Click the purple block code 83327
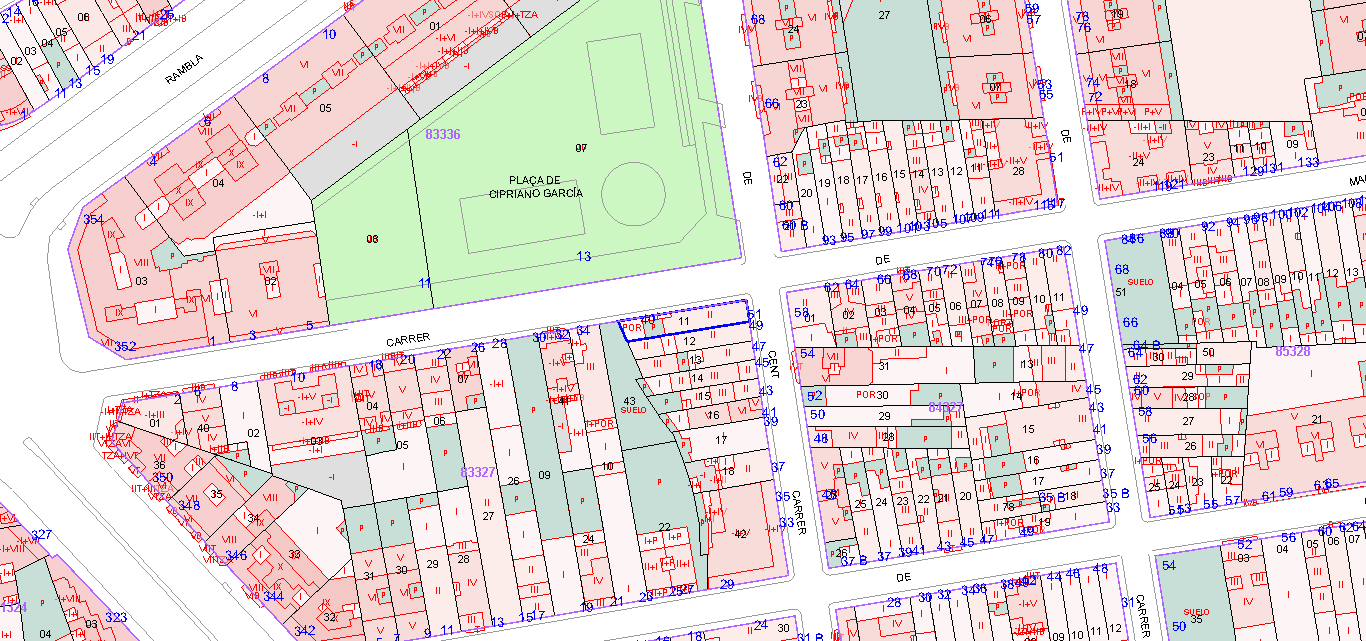The width and height of the screenshot is (1366, 641). tap(477, 471)
